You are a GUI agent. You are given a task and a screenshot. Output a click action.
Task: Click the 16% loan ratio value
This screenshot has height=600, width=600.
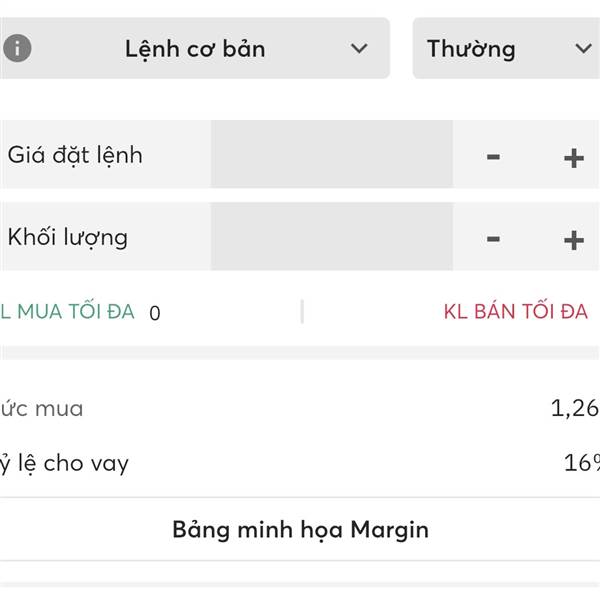(x=582, y=463)
